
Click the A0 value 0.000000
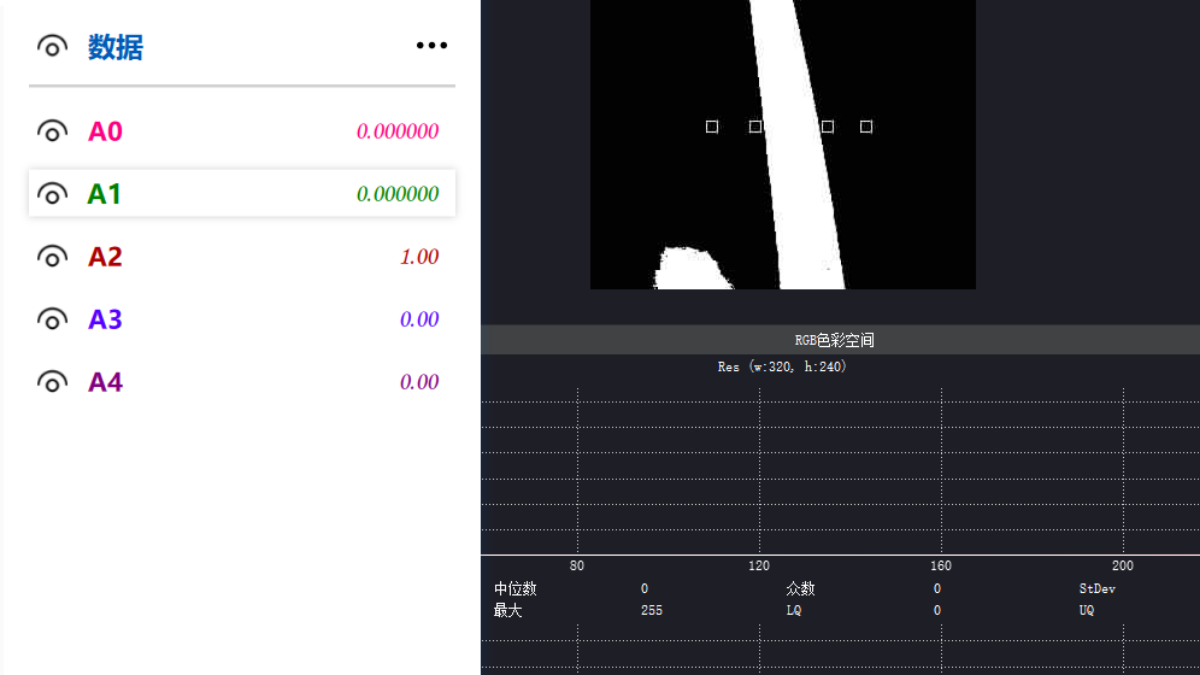pyautogui.click(x=398, y=131)
